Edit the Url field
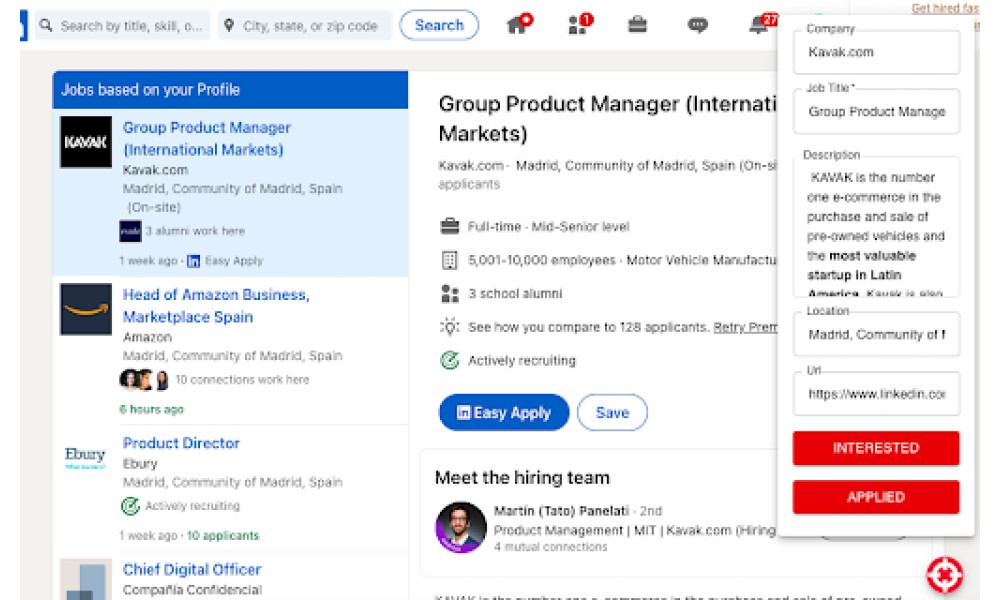Image resolution: width=1000 pixels, height=600 pixels. coord(876,394)
